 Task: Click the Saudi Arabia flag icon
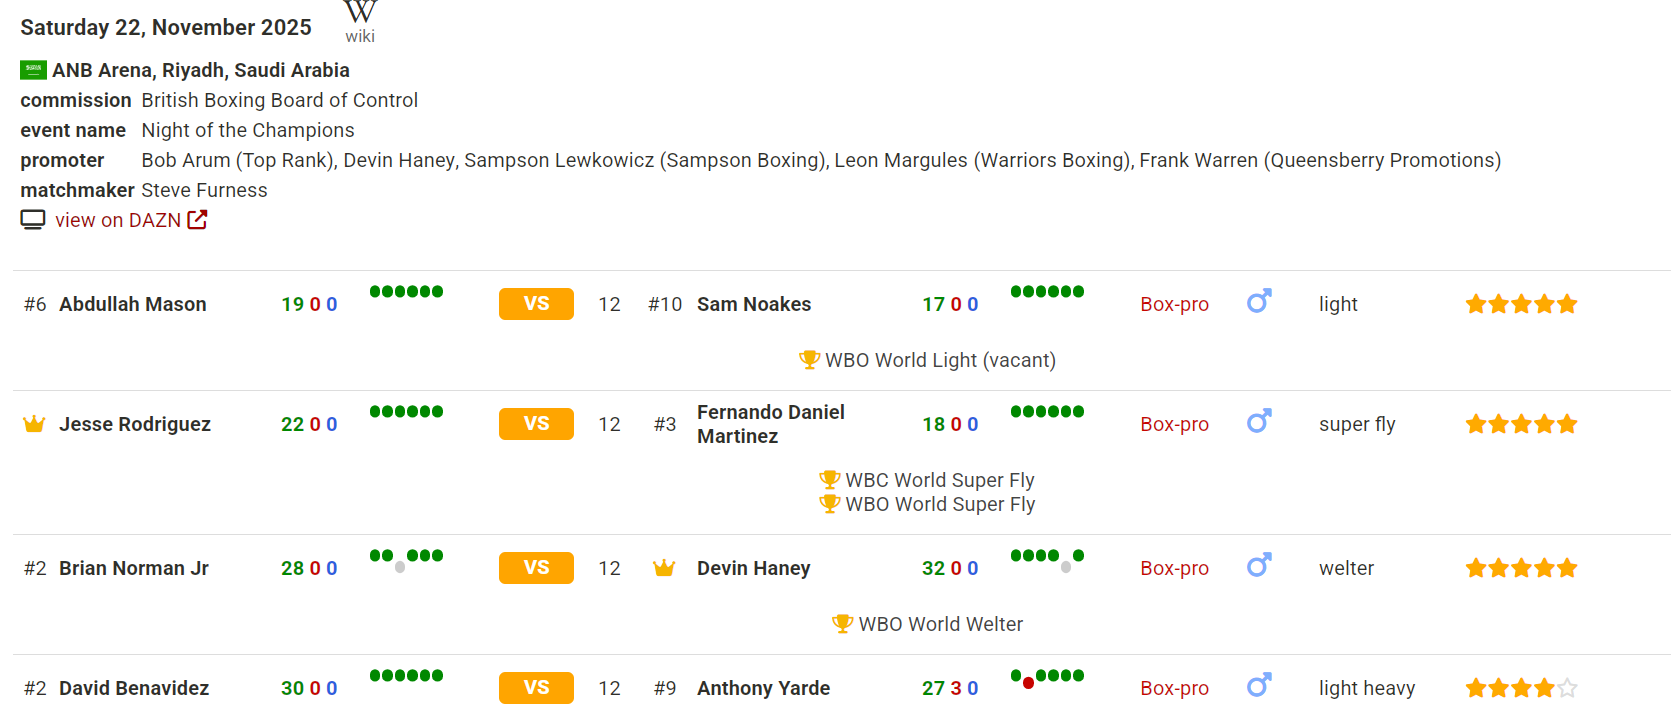(x=33, y=70)
